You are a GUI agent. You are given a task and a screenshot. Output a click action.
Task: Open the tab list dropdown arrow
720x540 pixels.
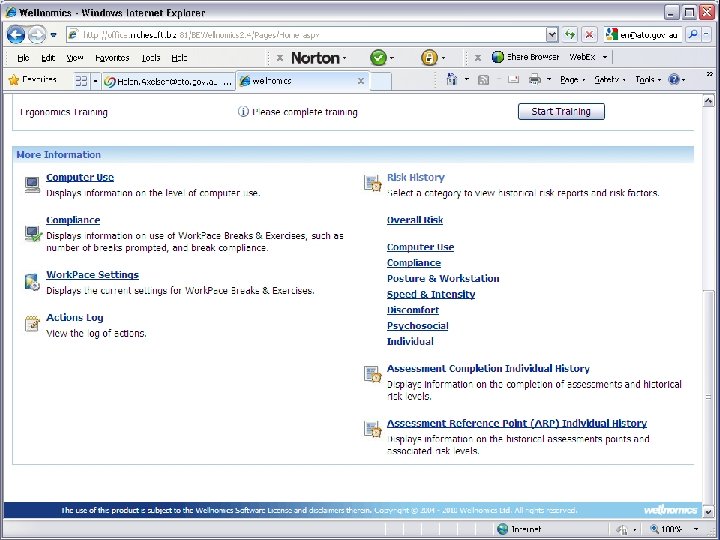point(96,81)
